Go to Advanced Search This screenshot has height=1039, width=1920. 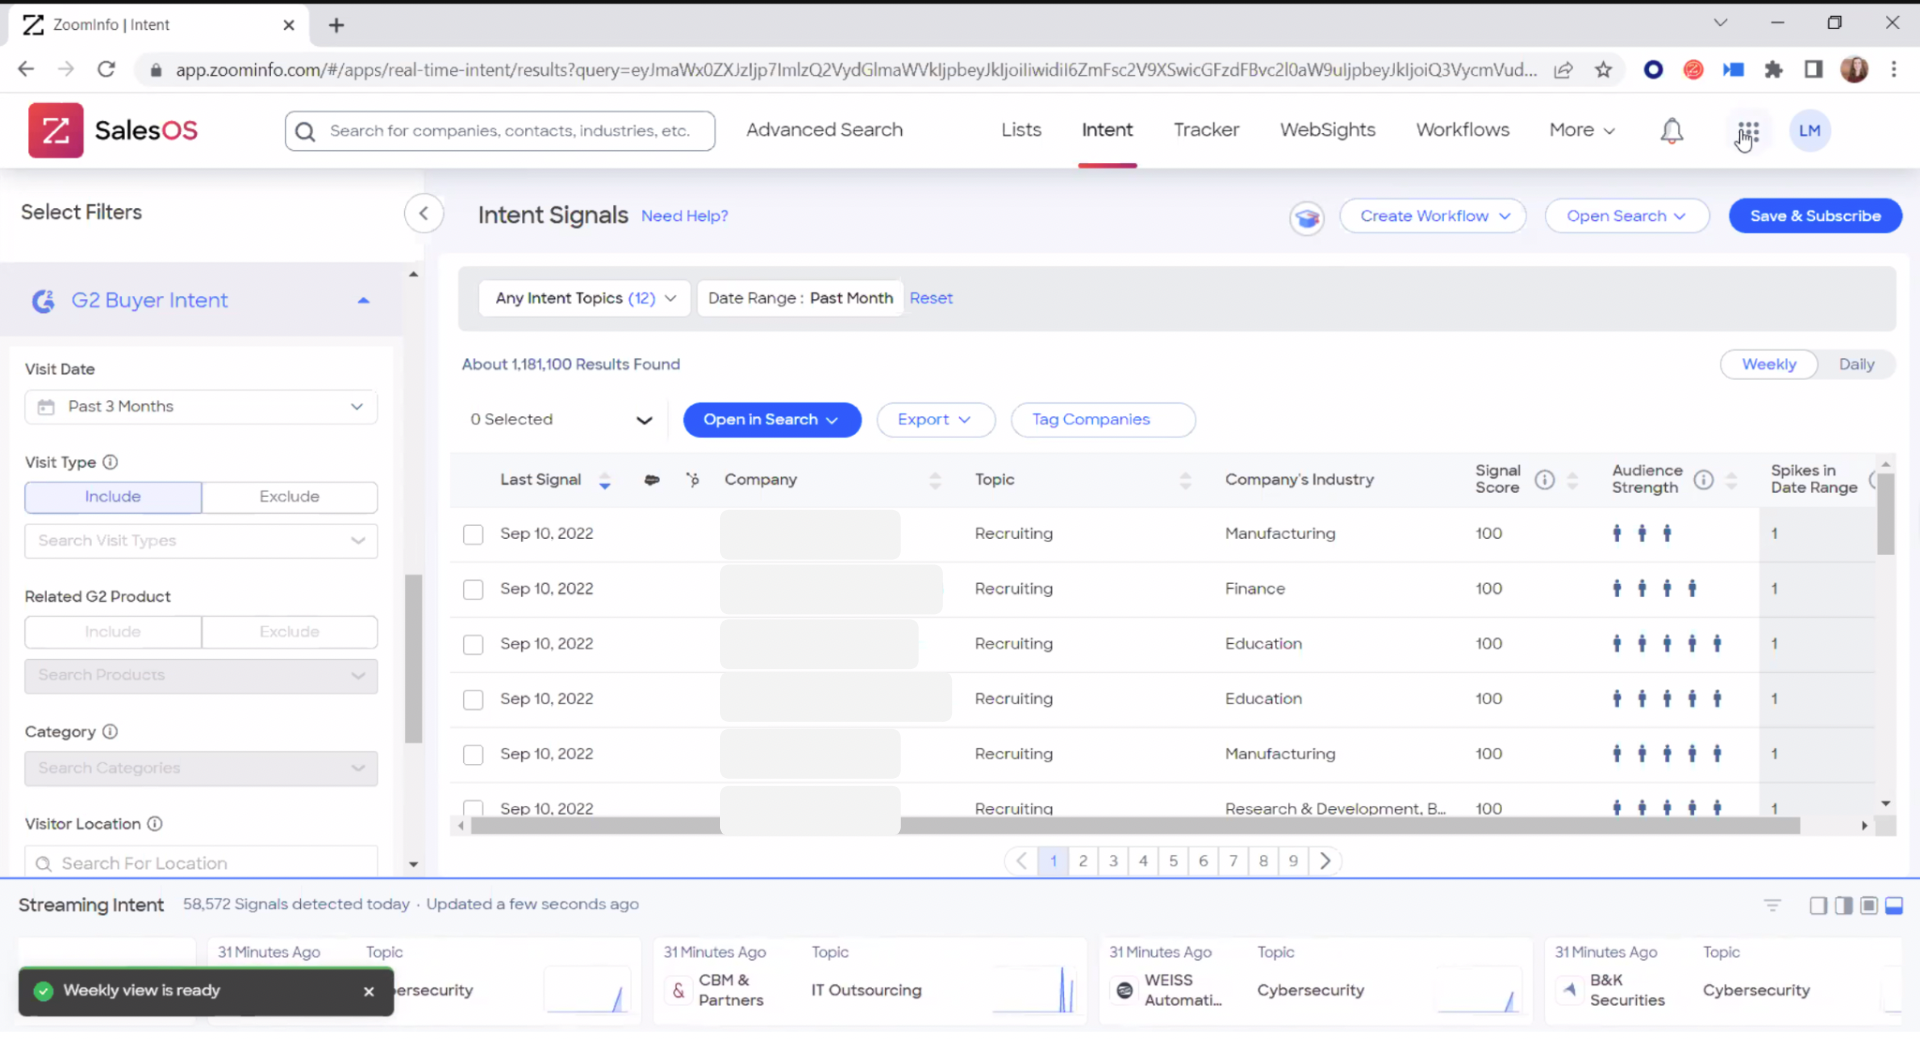click(824, 130)
